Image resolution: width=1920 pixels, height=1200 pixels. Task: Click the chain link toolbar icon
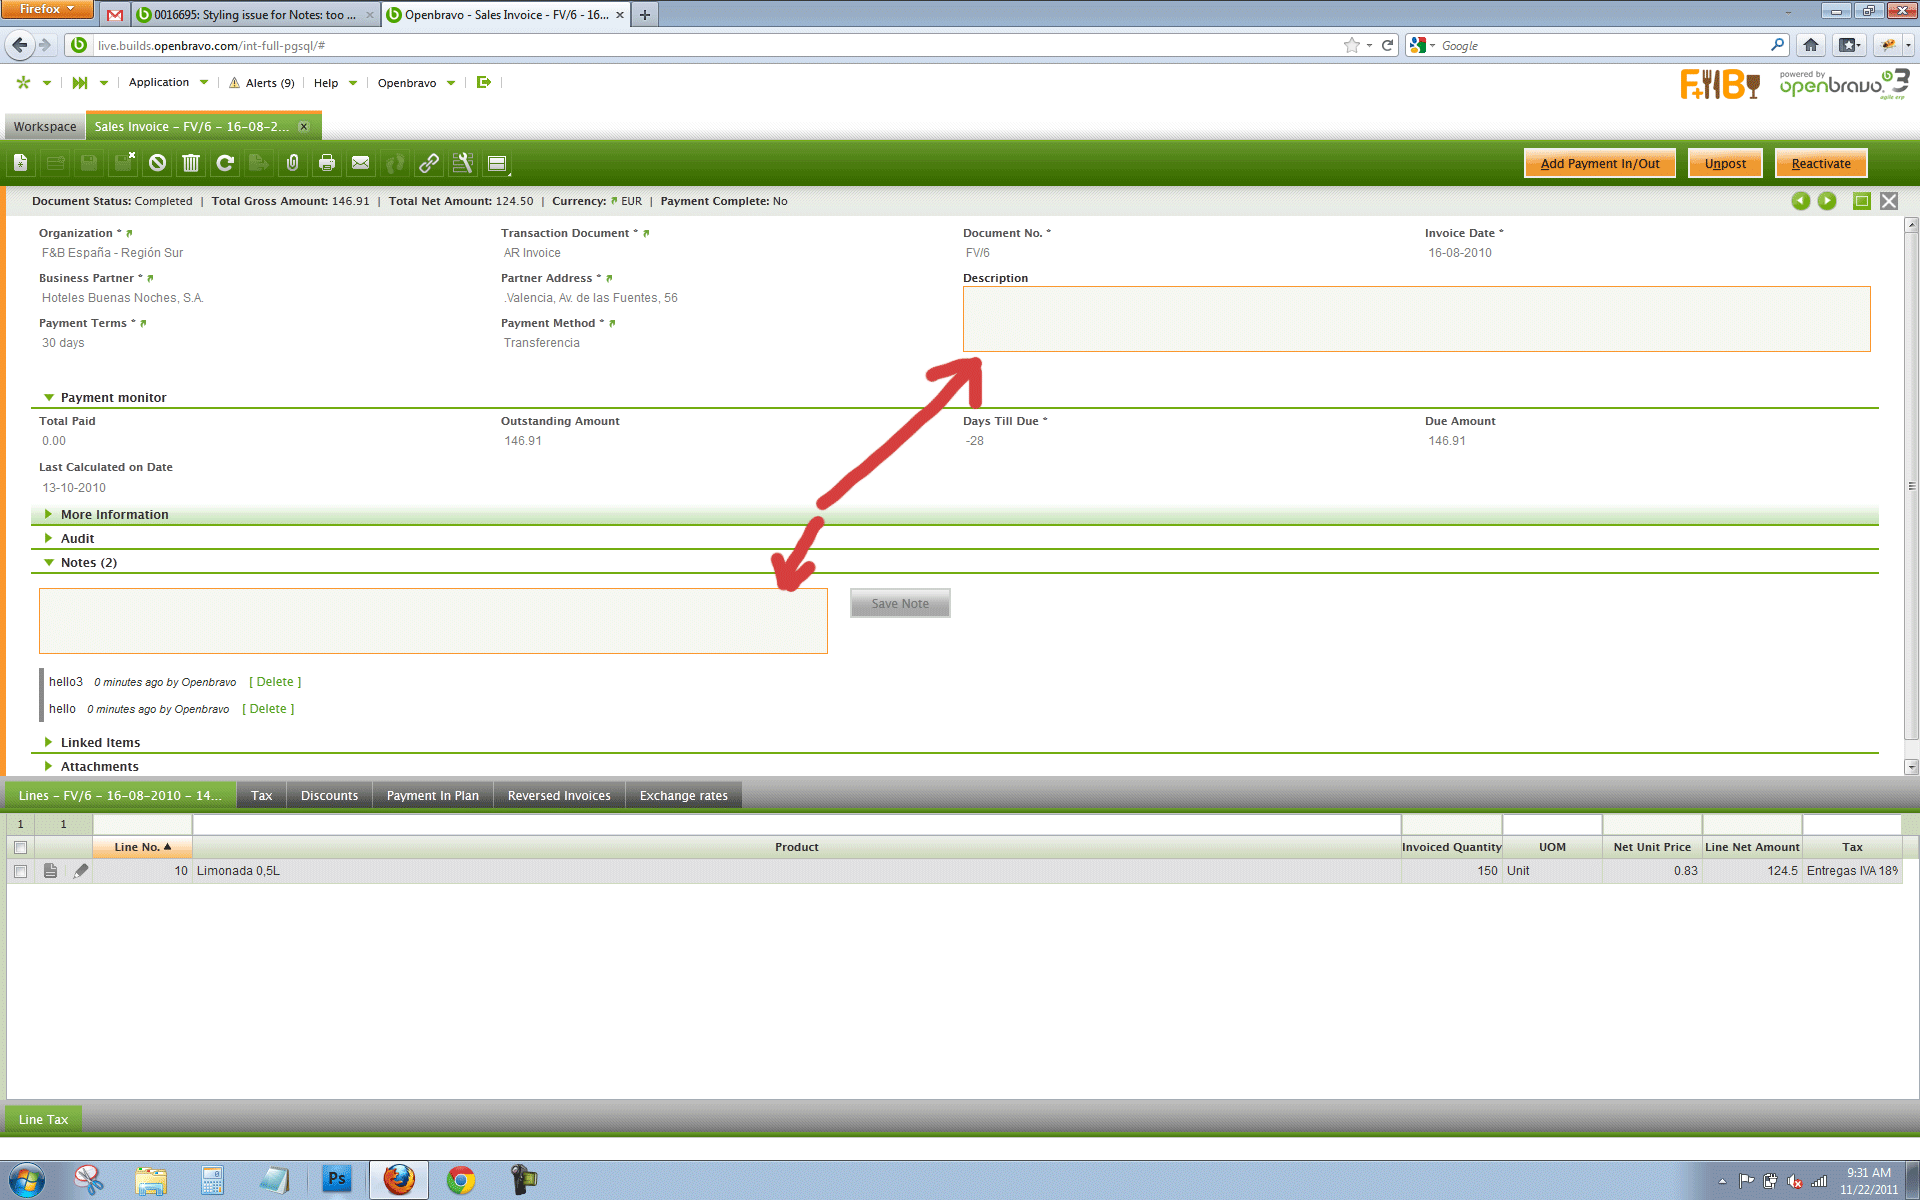click(429, 163)
